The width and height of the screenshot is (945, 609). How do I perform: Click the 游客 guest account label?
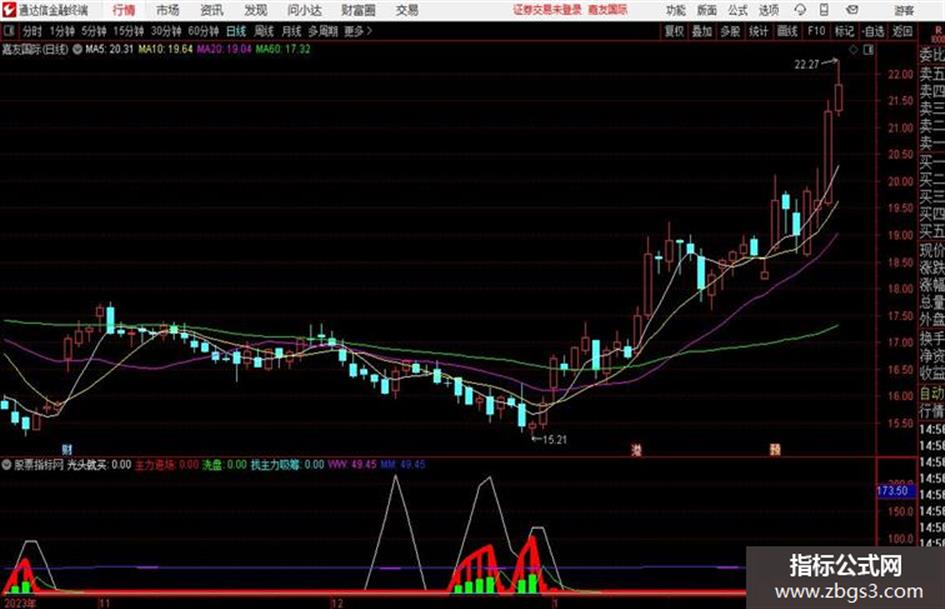(x=904, y=10)
